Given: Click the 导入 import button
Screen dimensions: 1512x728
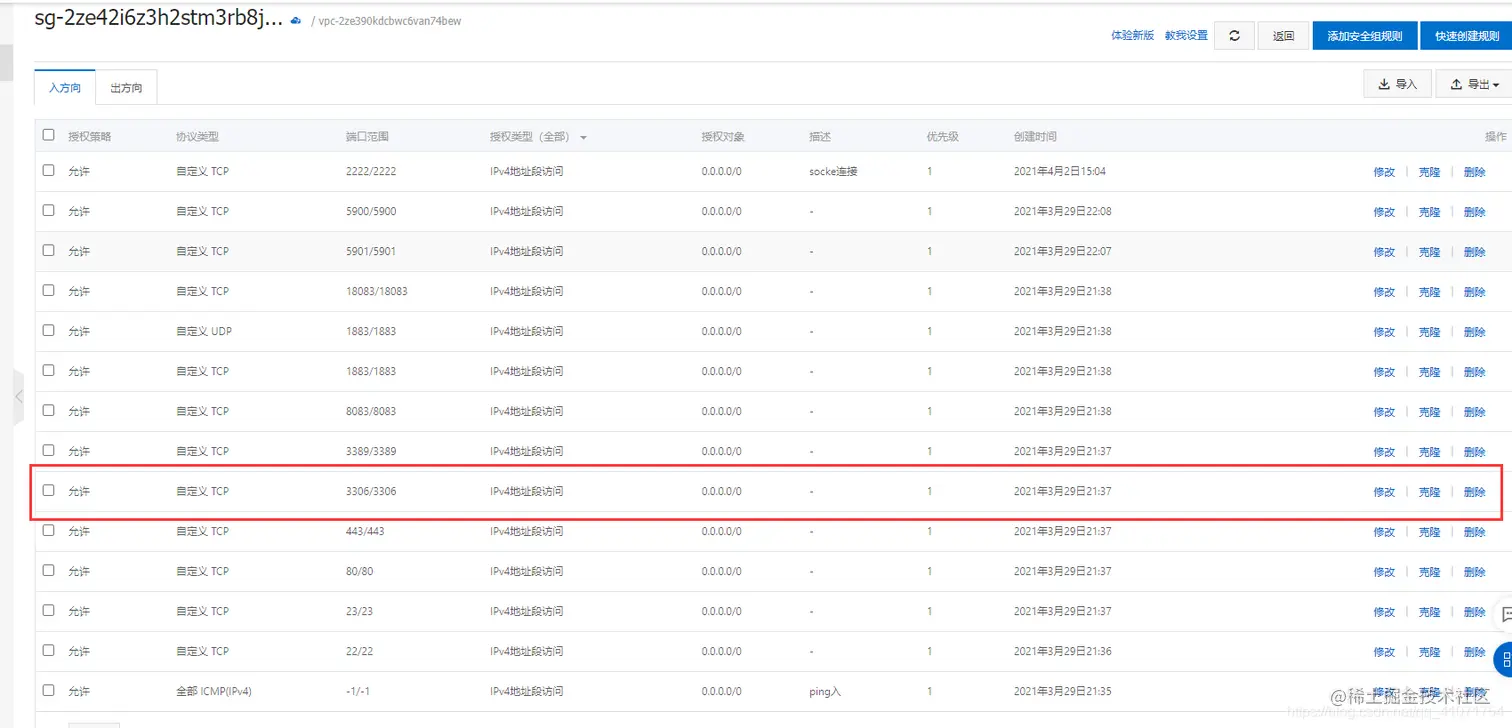Looking at the screenshot, I should pyautogui.click(x=1397, y=84).
